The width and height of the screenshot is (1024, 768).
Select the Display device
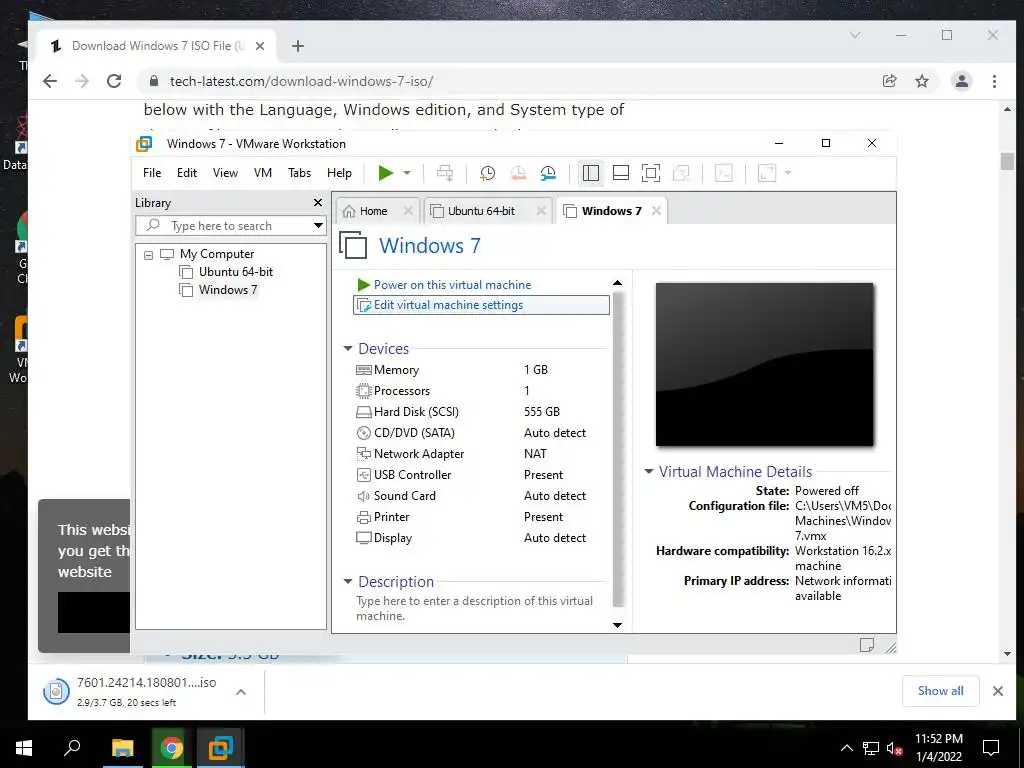pos(481,537)
